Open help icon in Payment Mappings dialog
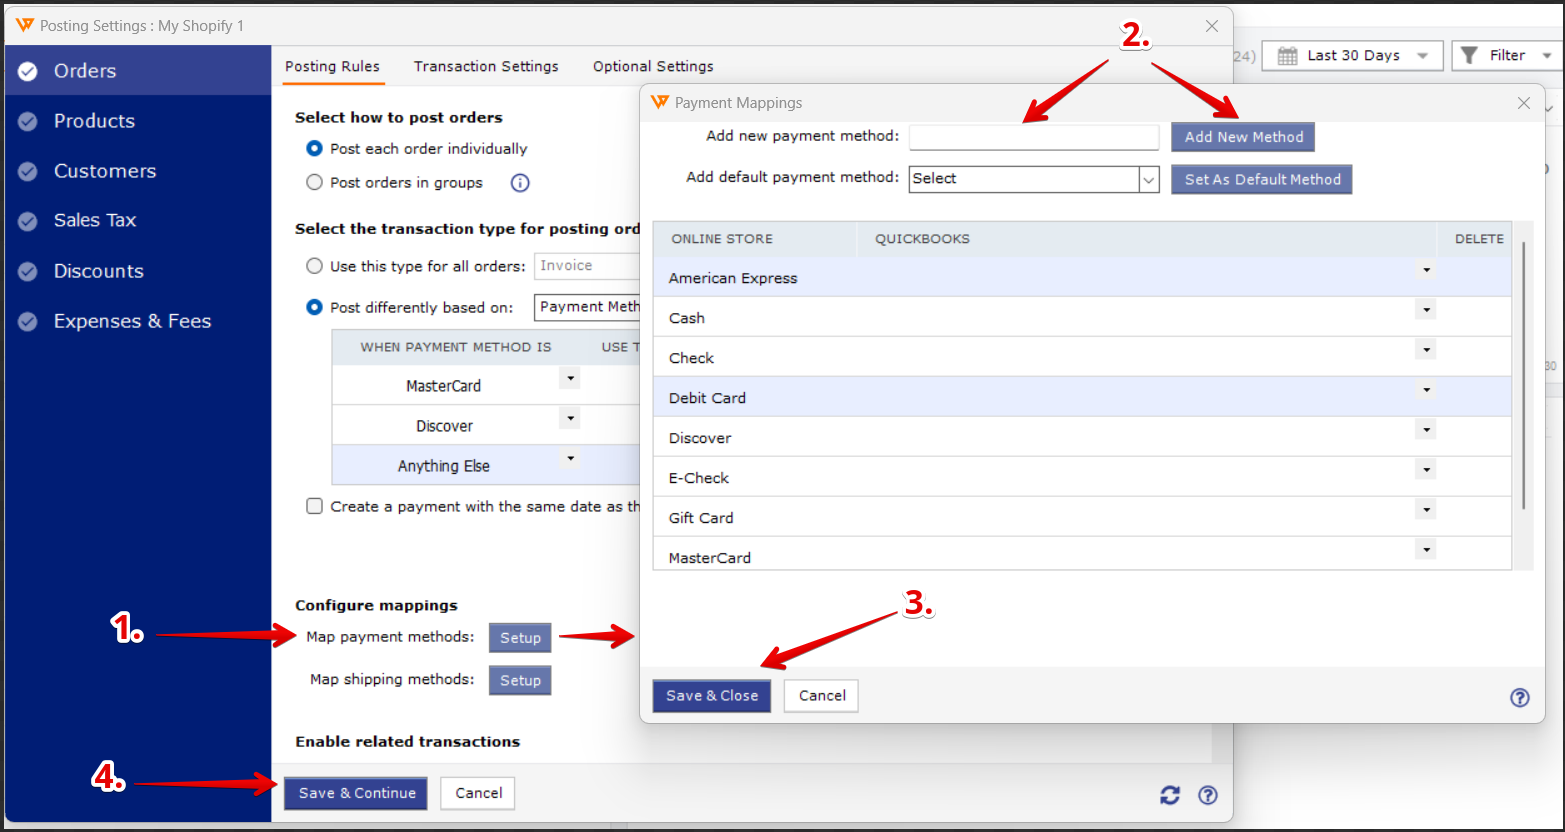Image resolution: width=1565 pixels, height=832 pixels. pos(1520,698)
